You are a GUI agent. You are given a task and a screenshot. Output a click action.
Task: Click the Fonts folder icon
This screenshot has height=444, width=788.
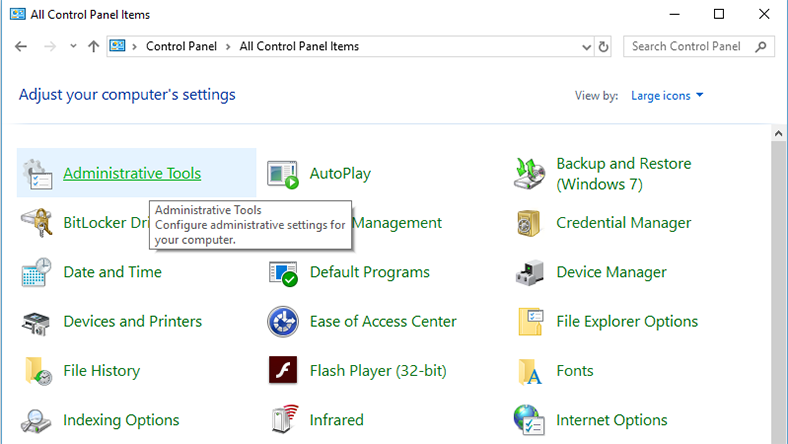[530, 372]
